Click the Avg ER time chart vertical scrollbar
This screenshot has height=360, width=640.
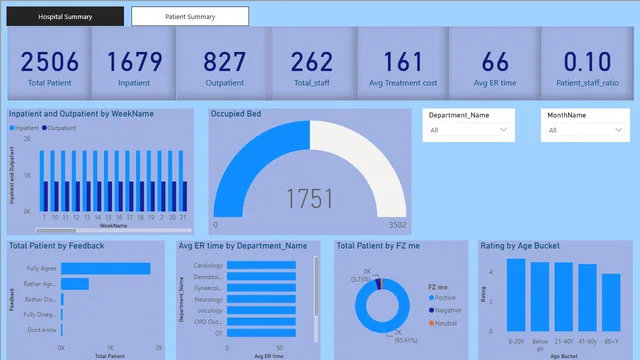[316, 287]
